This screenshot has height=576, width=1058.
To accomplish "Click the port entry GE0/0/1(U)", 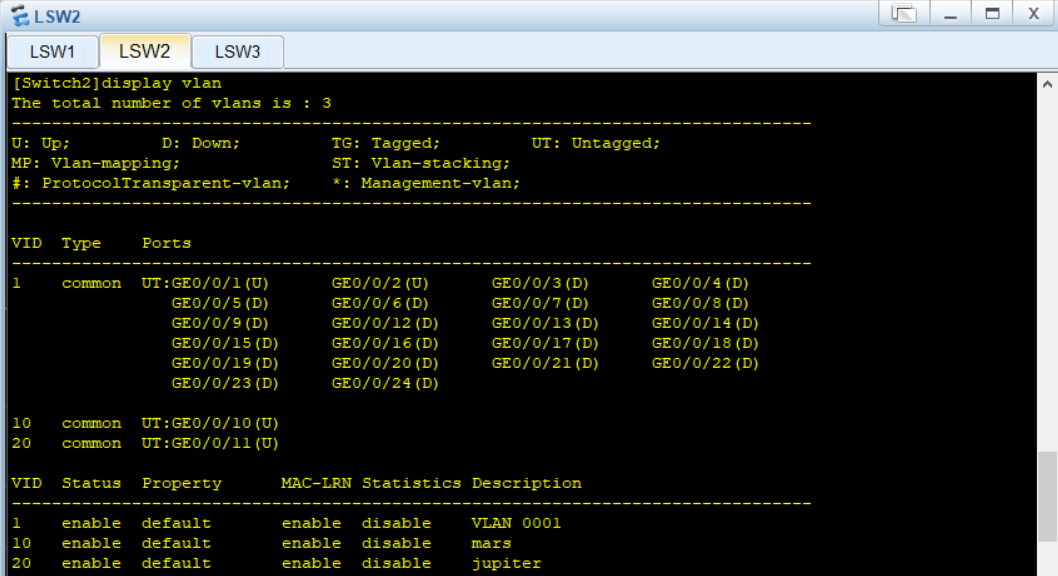I will 221,283.
